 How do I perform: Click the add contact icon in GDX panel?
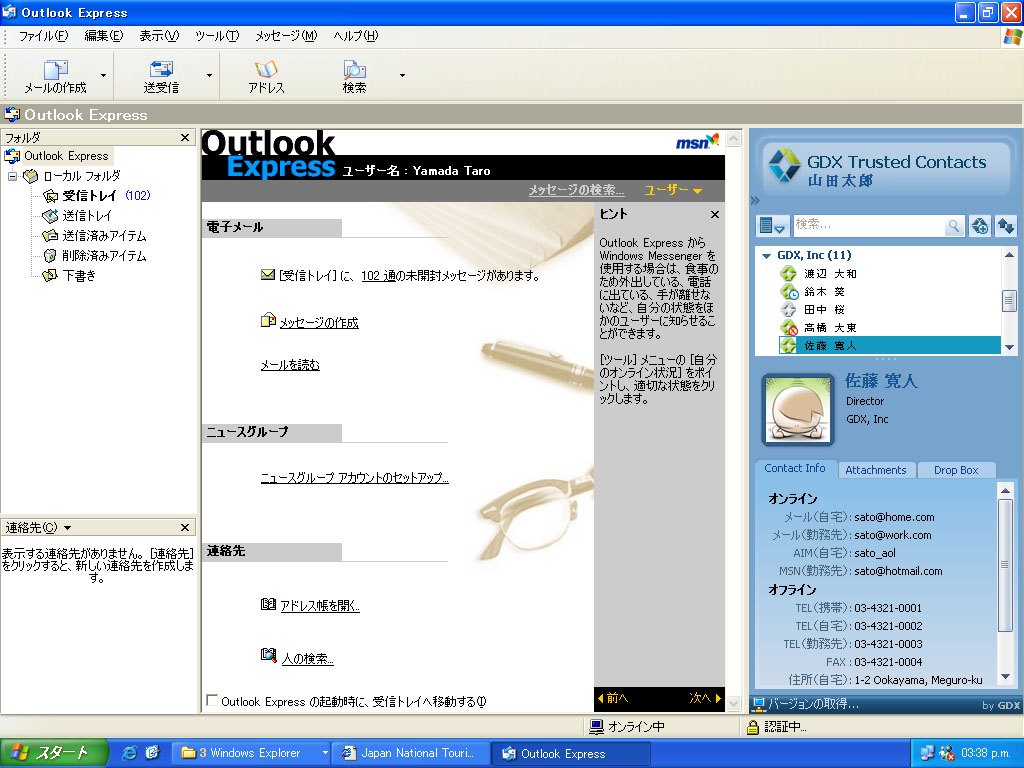[x=980, y=226]
